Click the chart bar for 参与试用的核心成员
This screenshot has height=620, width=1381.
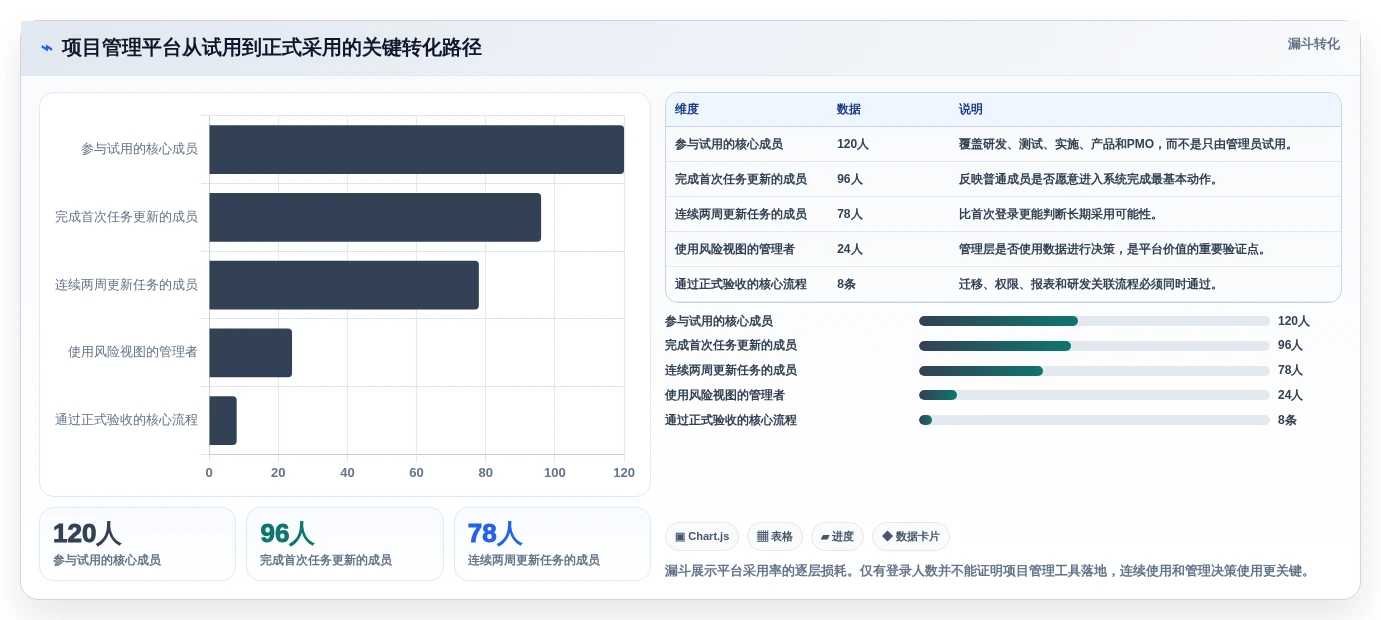[416, 149]
